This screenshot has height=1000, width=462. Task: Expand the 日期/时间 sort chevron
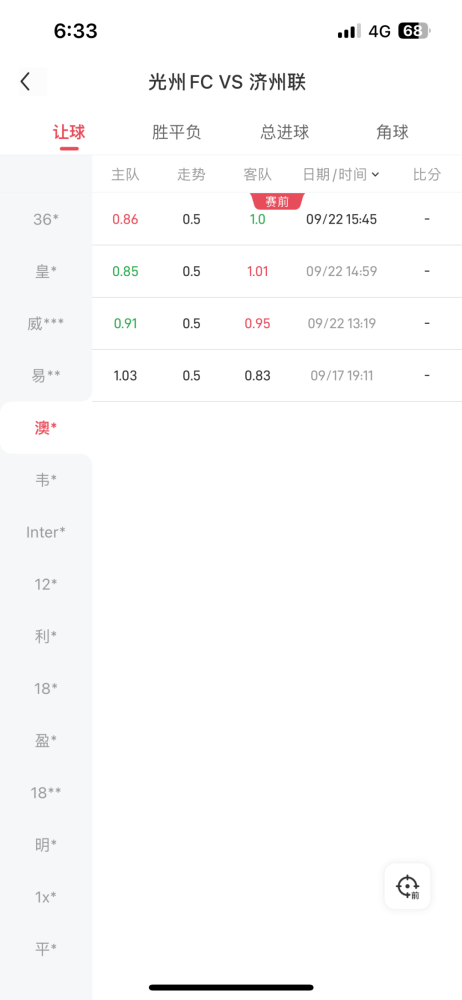[375, 175]
